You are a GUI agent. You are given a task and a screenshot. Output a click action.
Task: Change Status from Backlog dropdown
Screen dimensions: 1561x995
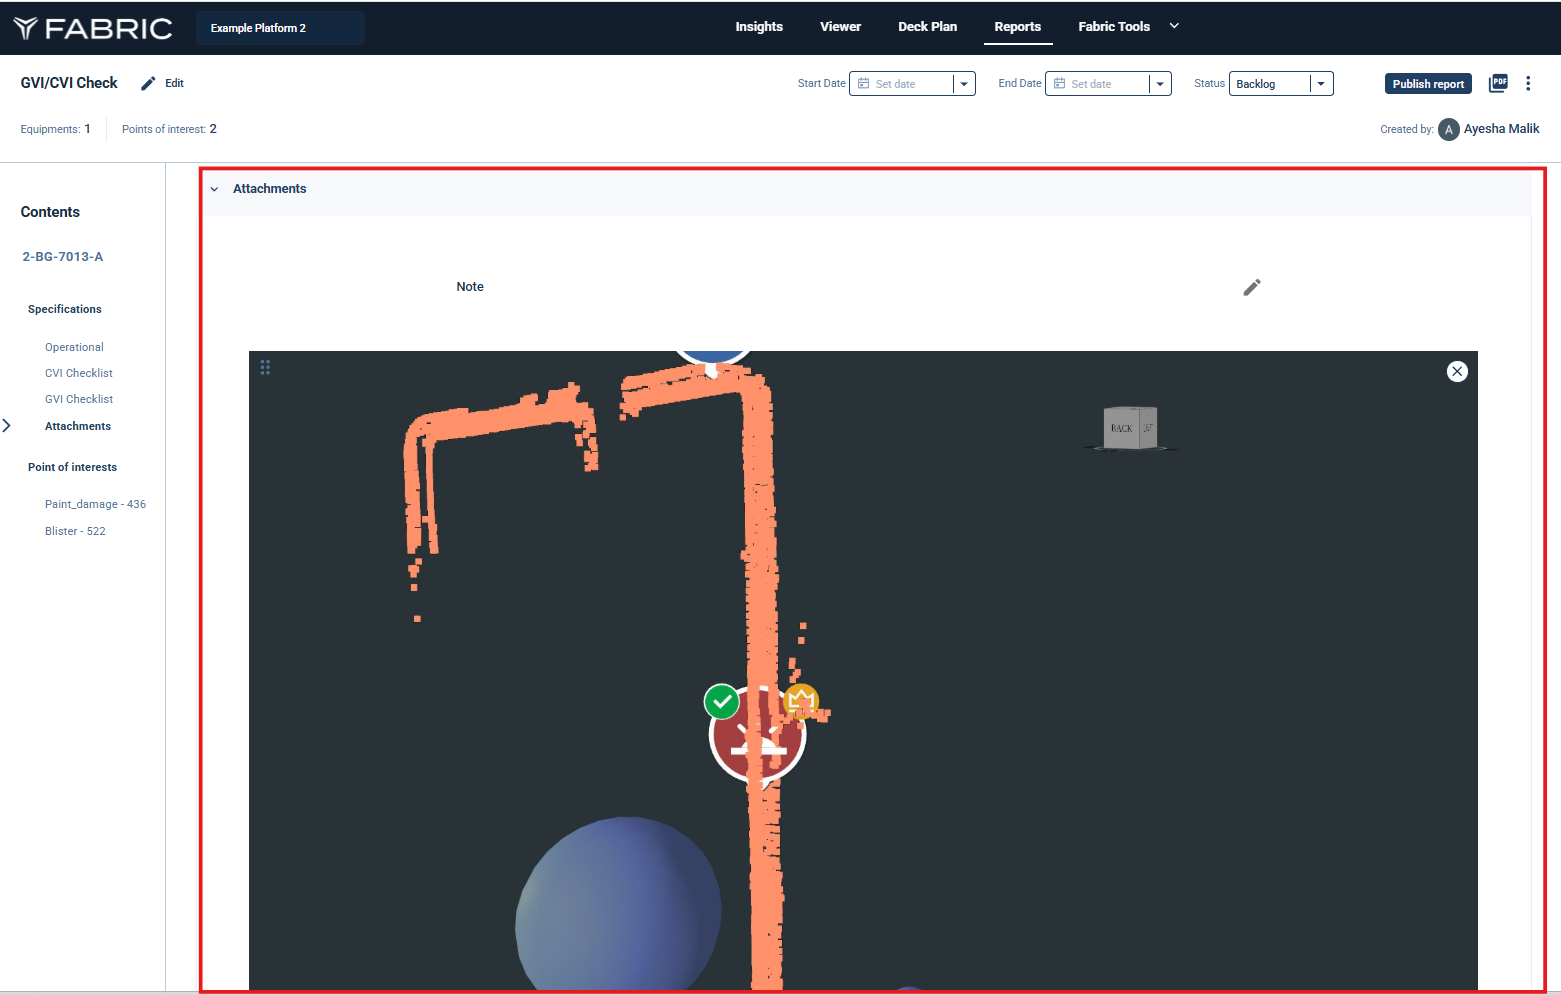click(1320, 84)
